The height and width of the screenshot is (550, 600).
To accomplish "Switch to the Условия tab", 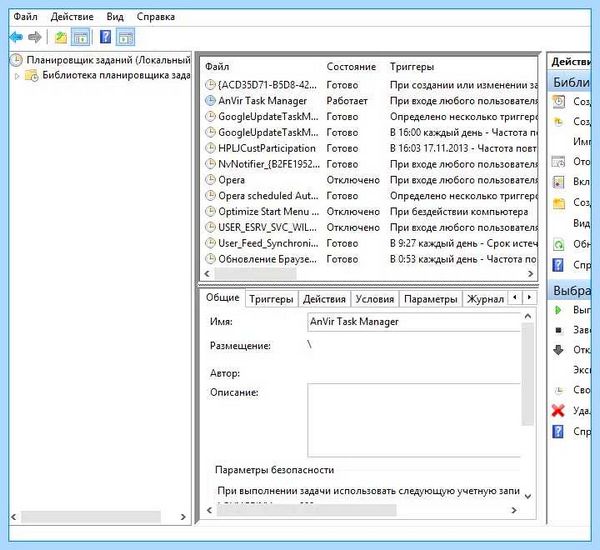I will (x=375, y=299).
